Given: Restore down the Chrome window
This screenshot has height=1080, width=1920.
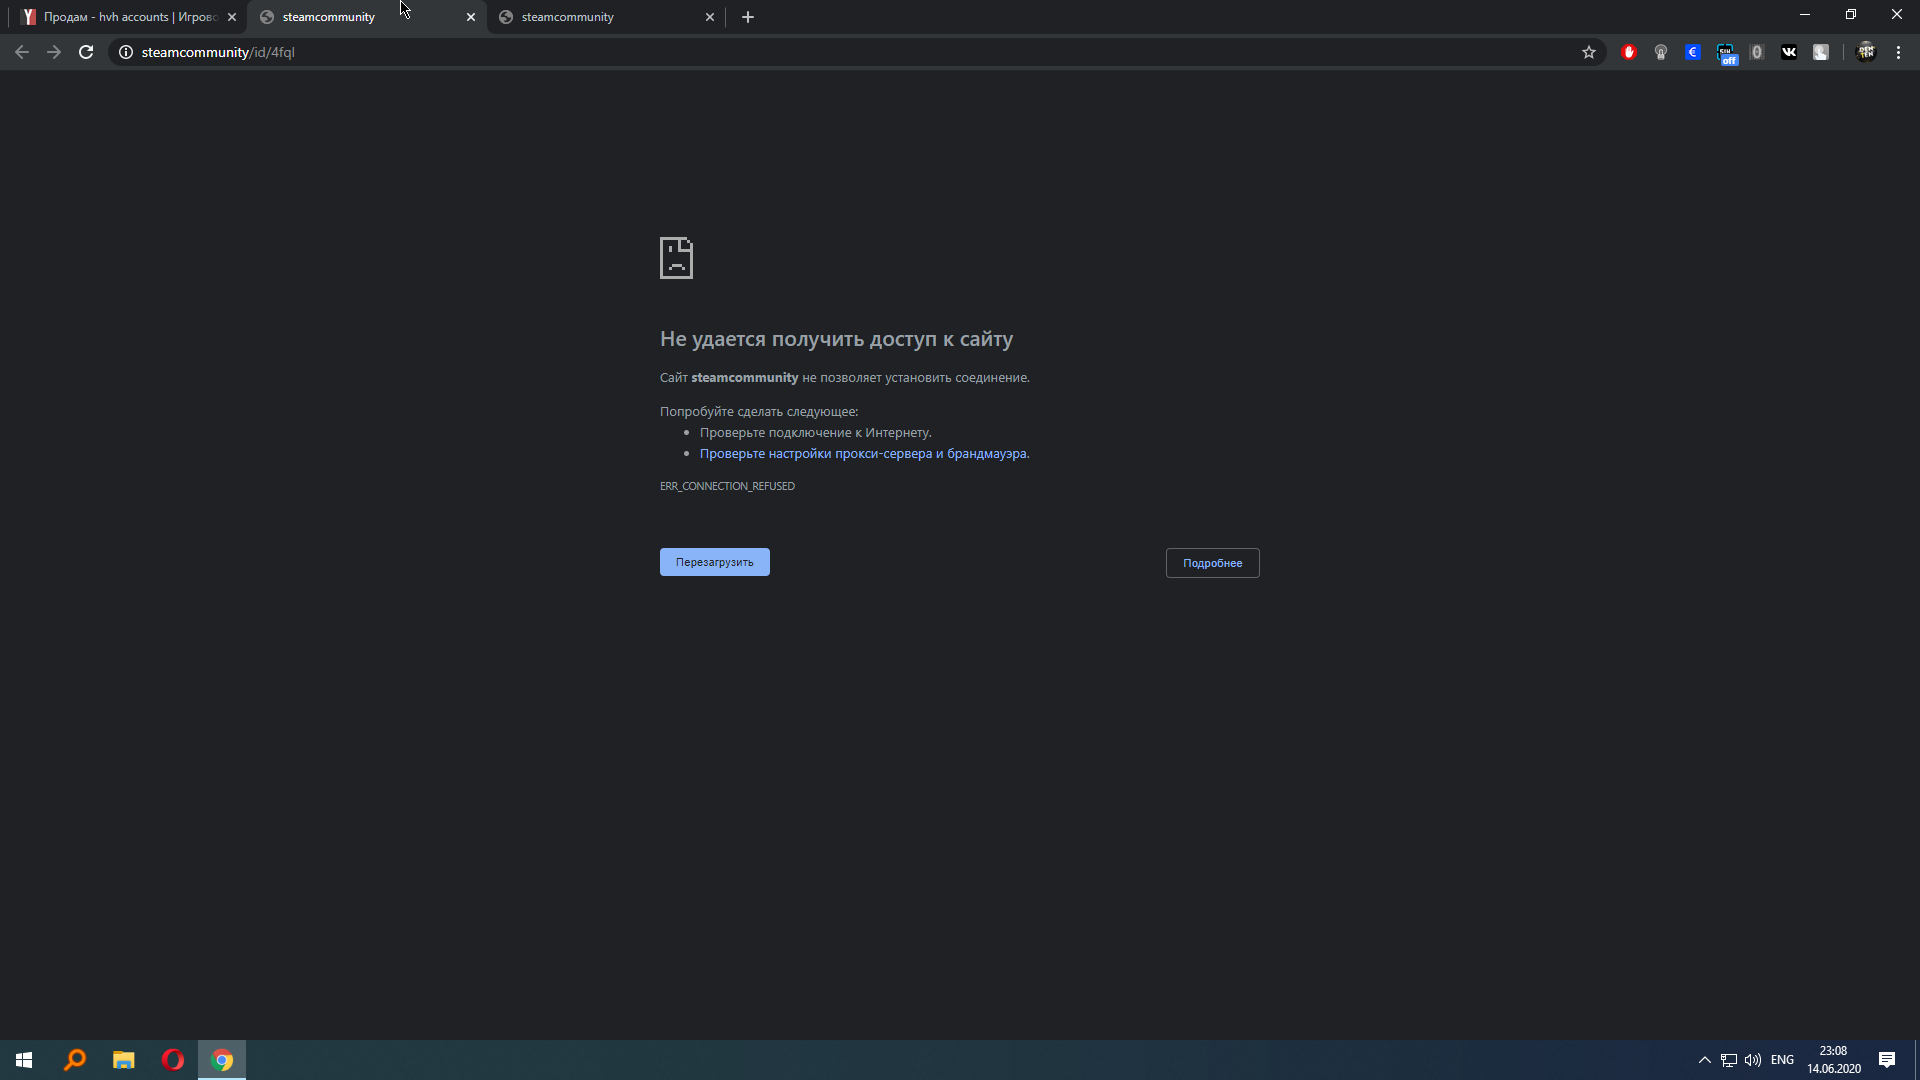Looking at the screenshot, I should (x=1851, y=15).
